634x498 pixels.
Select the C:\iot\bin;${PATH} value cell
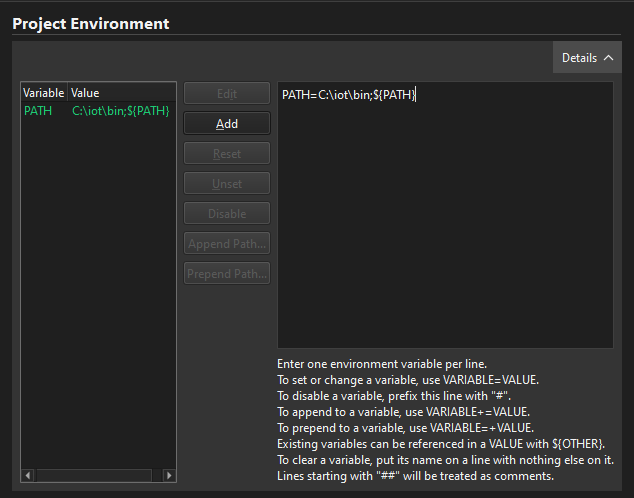120,111
